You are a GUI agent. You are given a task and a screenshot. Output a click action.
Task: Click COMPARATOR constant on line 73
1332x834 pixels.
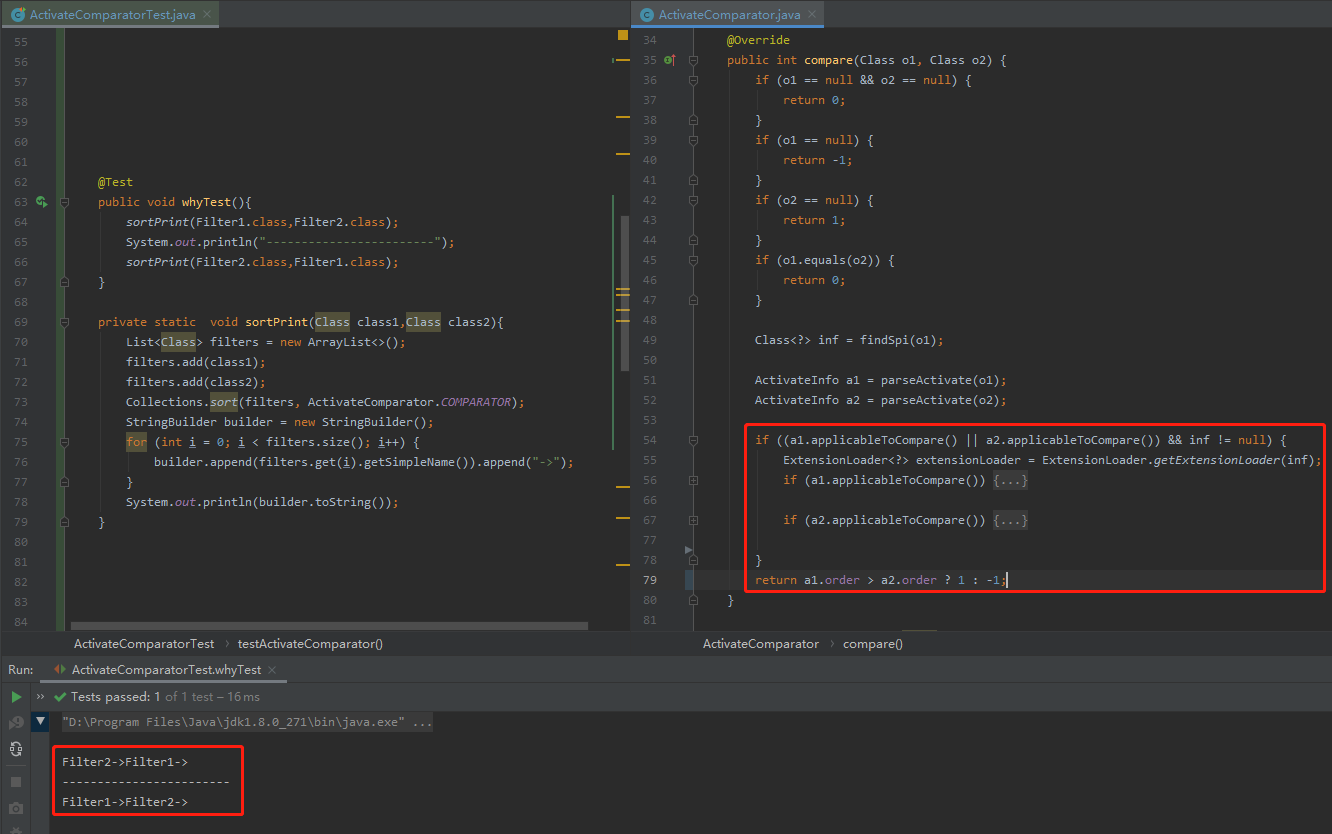(475, 402)
